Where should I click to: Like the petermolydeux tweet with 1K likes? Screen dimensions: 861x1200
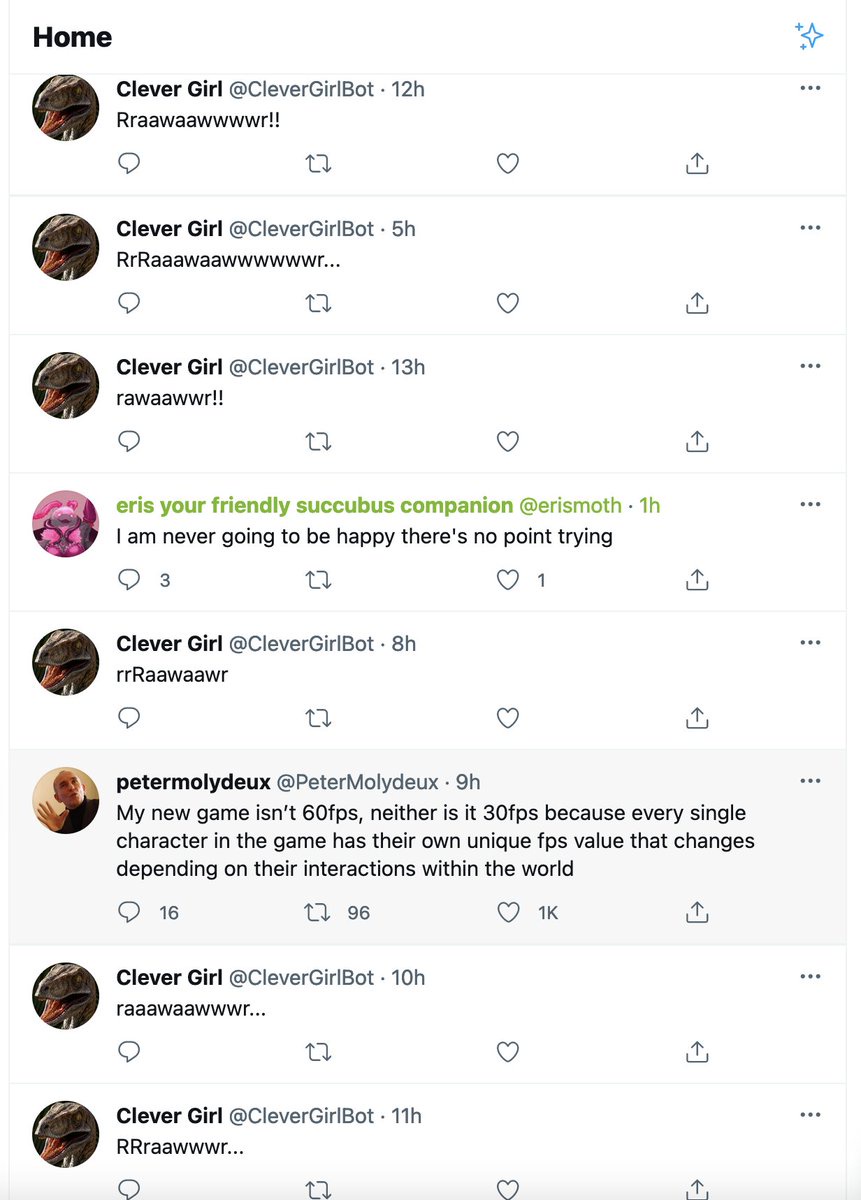508,912
